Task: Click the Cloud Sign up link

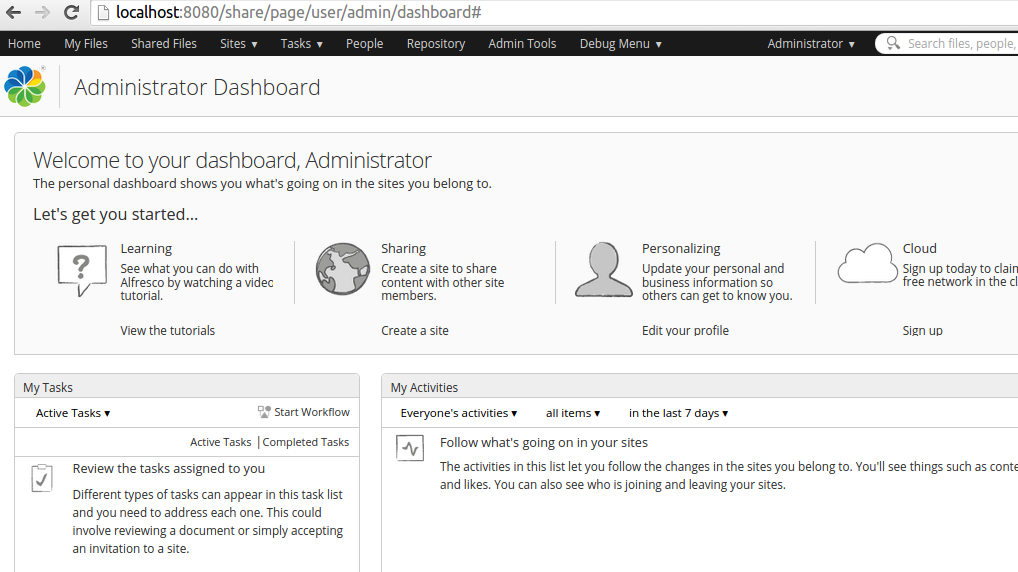Action: (x=923, y=330)
